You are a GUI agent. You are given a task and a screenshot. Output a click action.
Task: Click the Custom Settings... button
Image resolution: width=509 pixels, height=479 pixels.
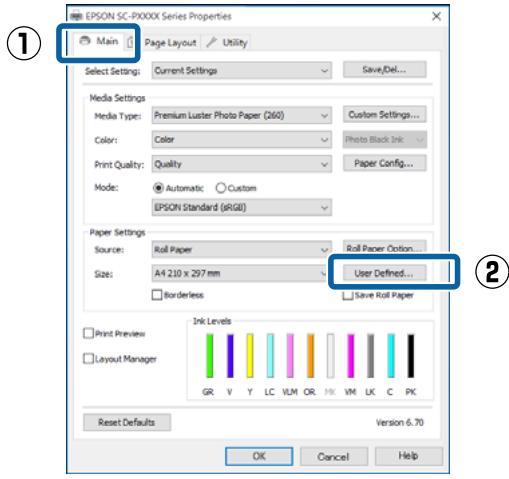coord(384,114)
